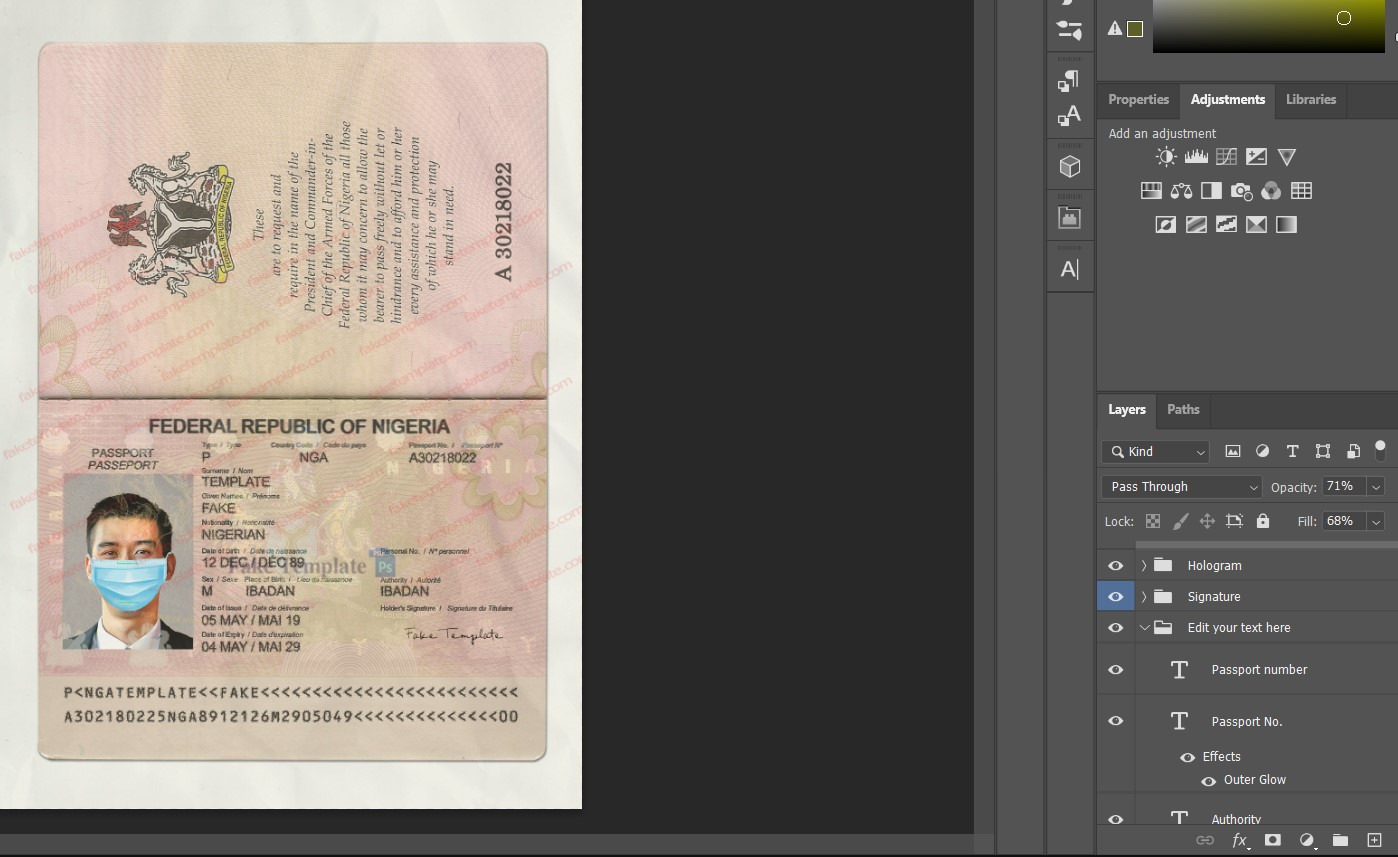Open the Pass Through blend mode dropdown

(x=1180, y=486)
